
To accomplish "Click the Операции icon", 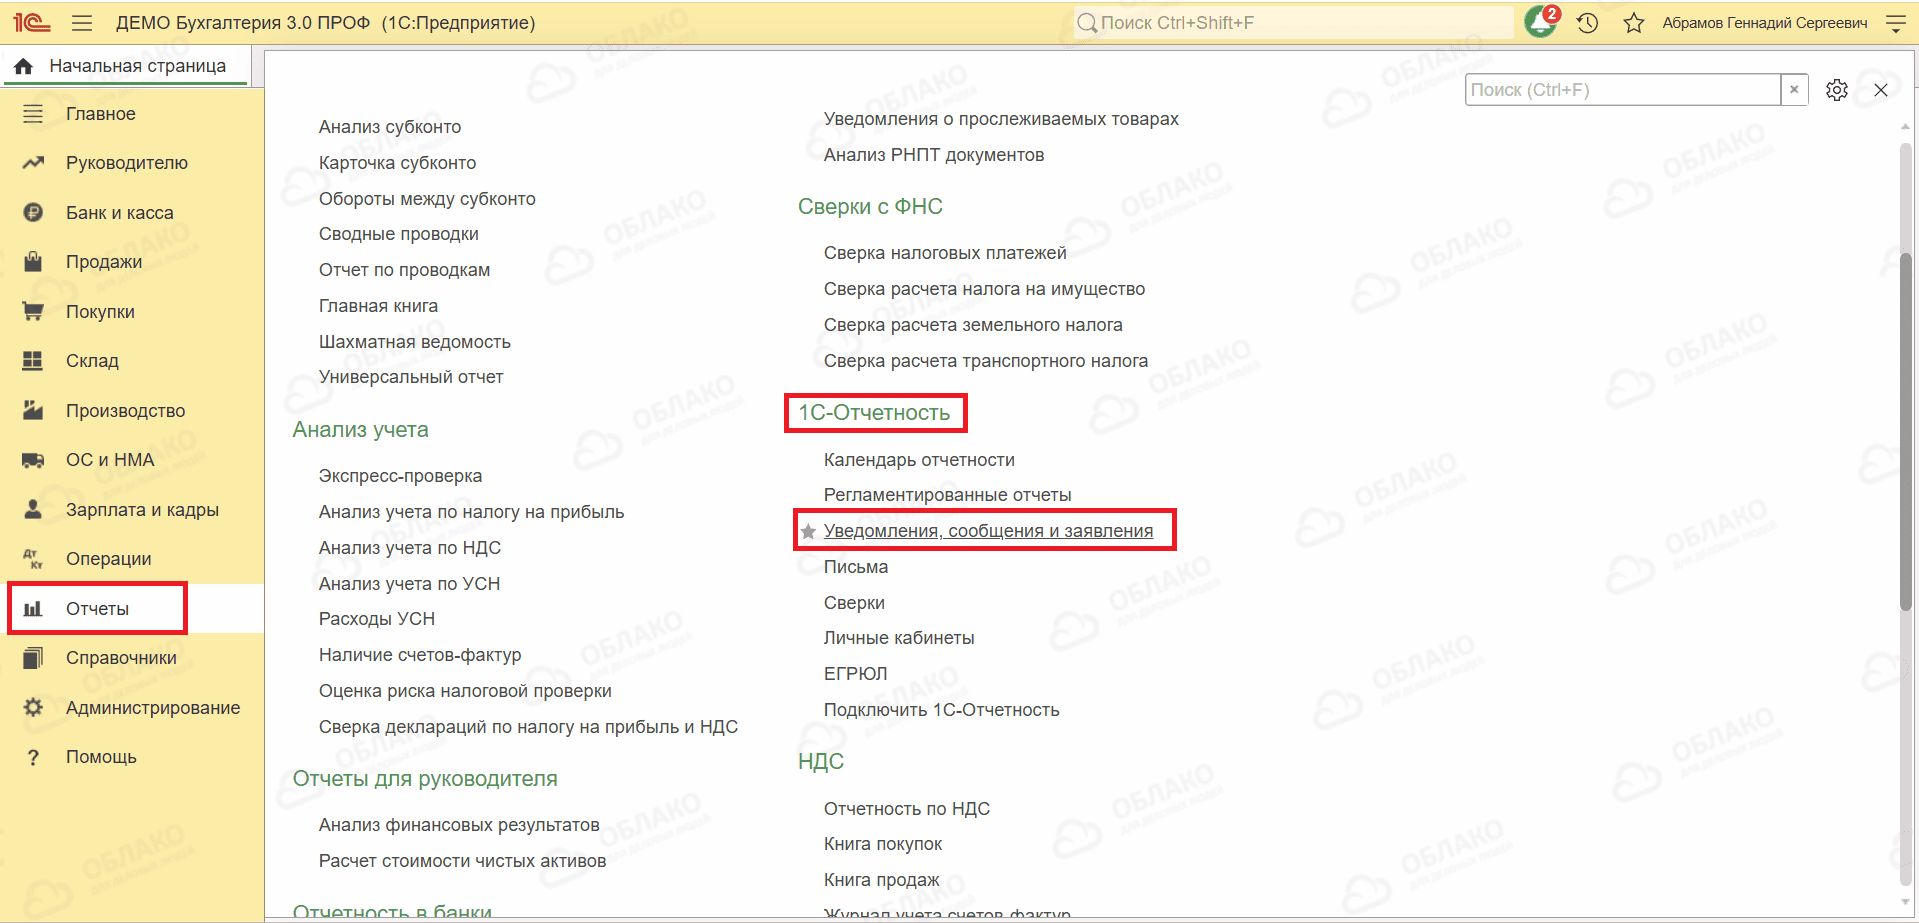I will click(x=33, y=559).
